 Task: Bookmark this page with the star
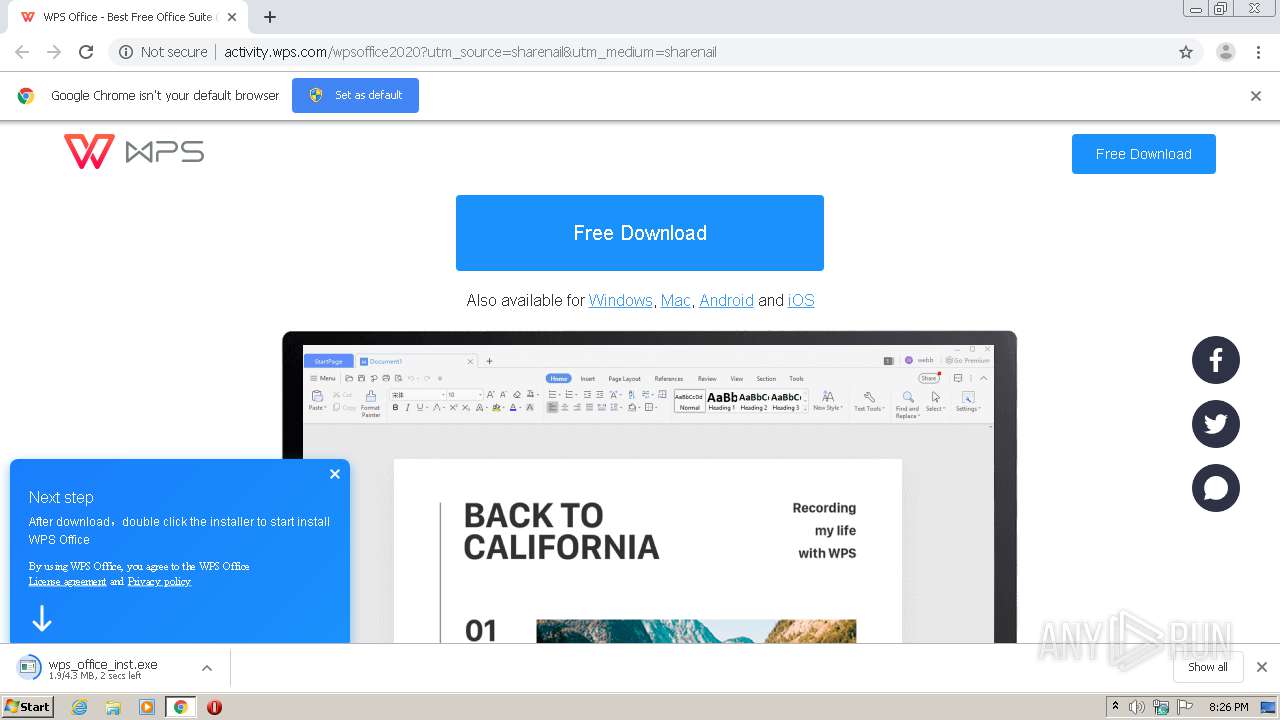pos(1186,52)
